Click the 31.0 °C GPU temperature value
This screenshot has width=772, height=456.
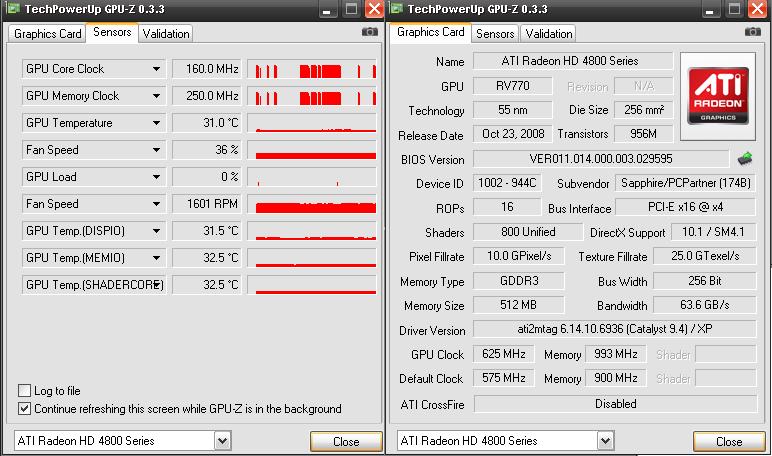[207, 123]
